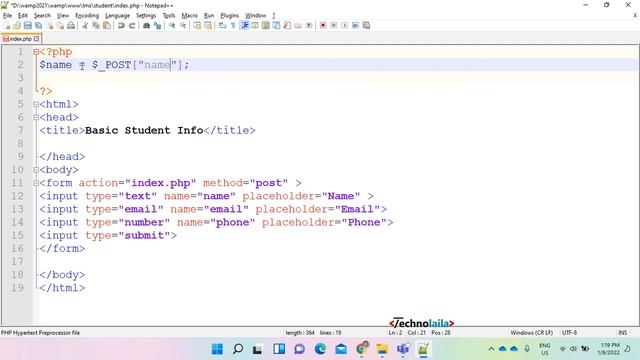
Task: Click the length : 364 status entry
Action: click(300, 333)
